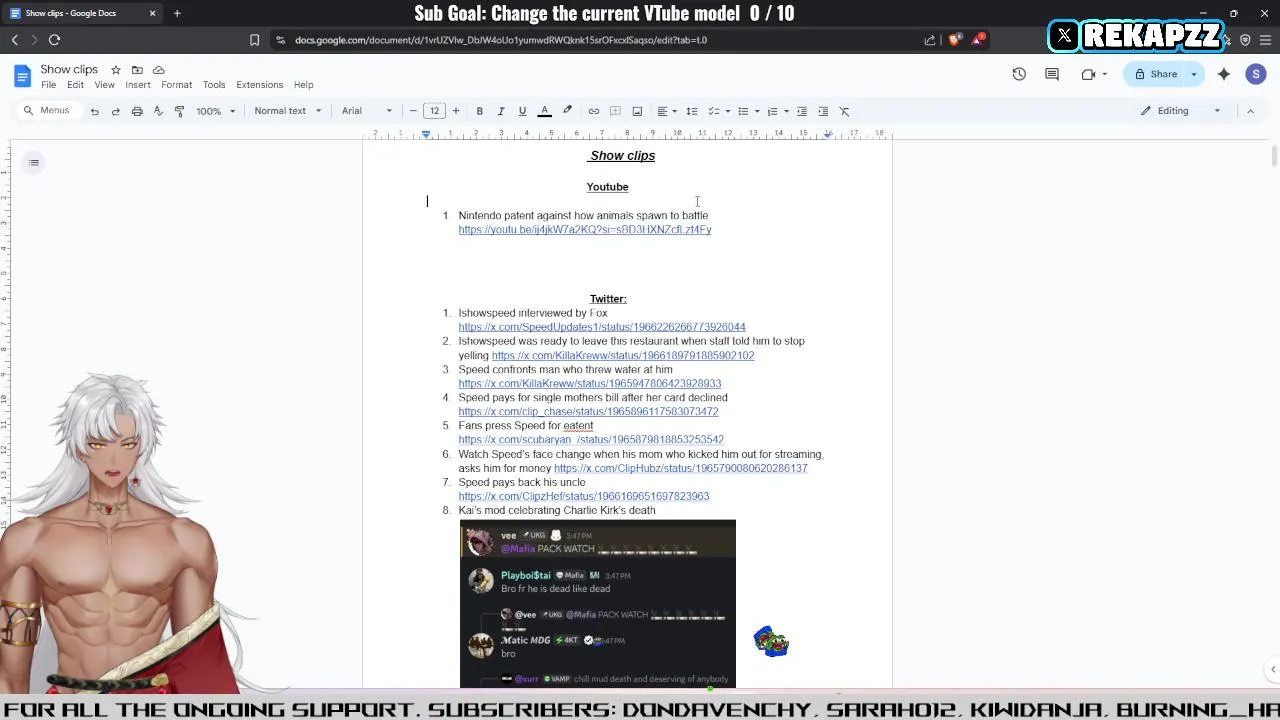Move the document using the folder icon
Image resolution: width=1280 pixels, height=720 pixels.
137,70
